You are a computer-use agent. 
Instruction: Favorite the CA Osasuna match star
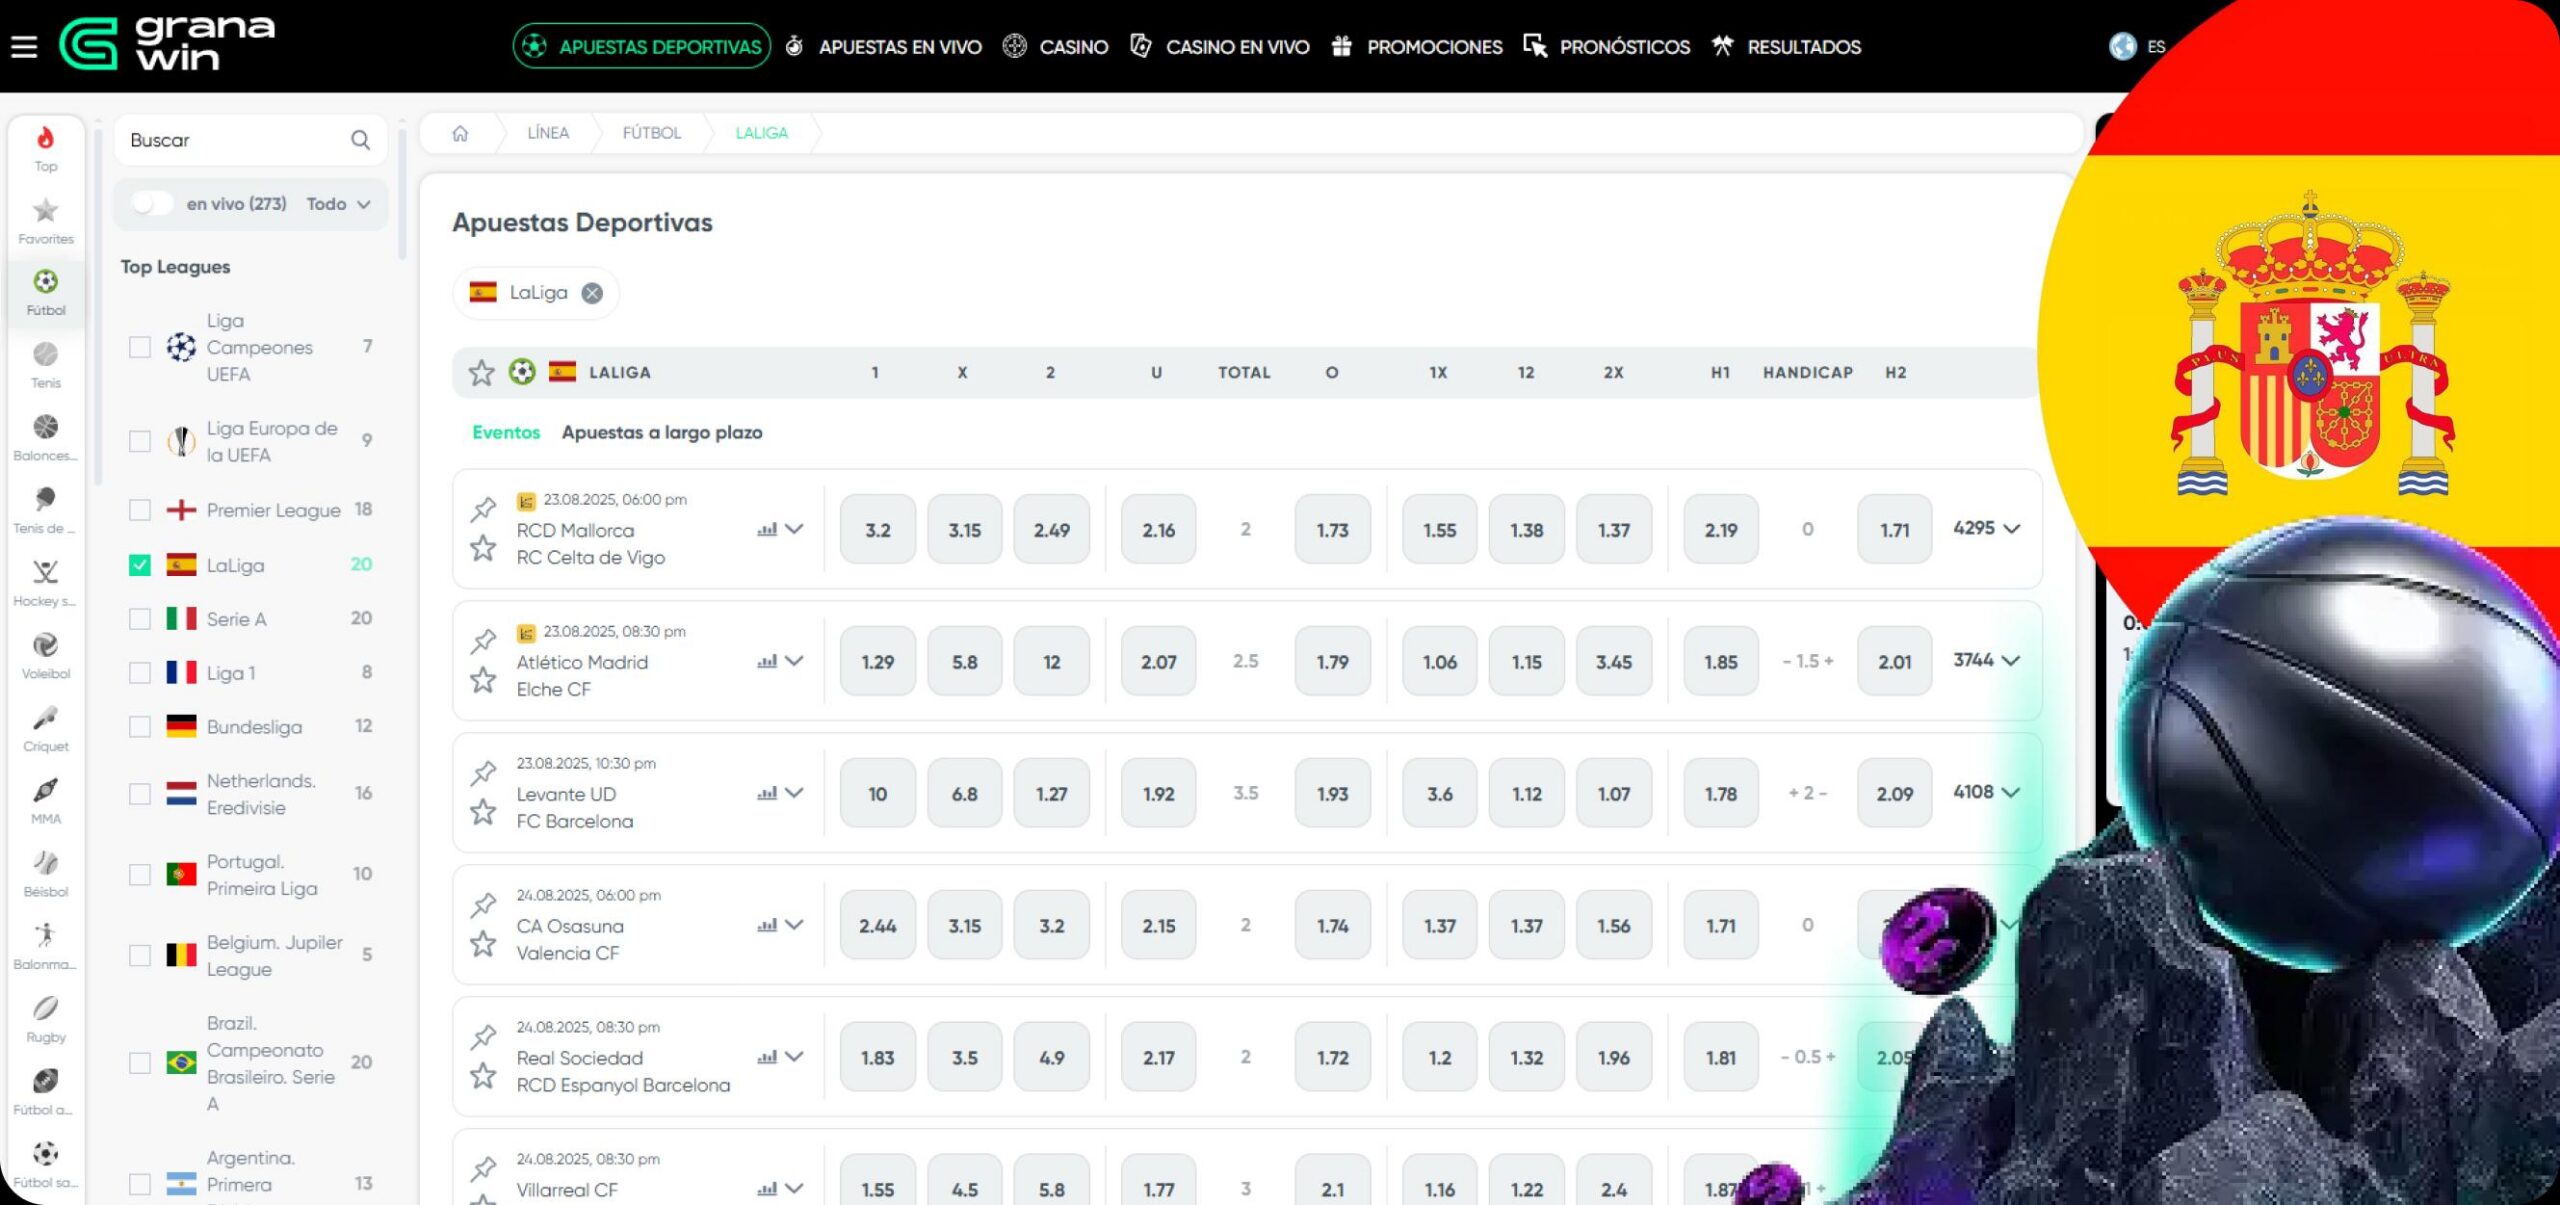483,944
